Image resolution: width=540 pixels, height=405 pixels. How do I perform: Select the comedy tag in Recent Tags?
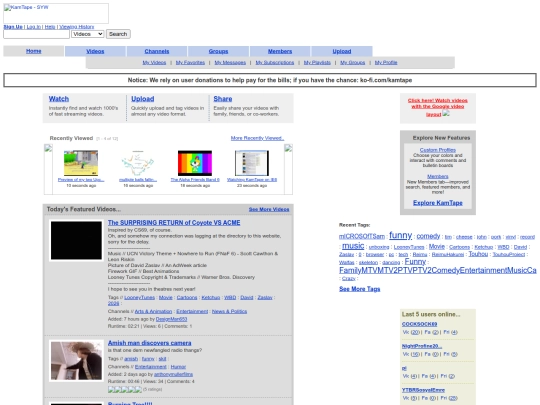pyautogui.click(x=428, y=236)
